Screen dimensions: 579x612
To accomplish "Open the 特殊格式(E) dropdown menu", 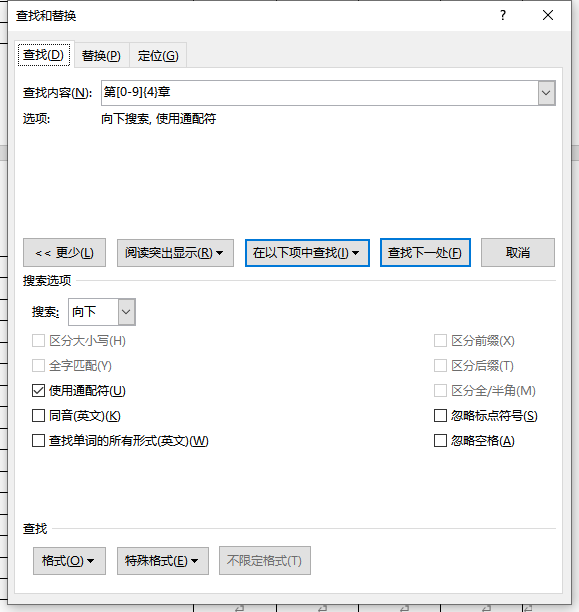I will (x=163, y=561).
